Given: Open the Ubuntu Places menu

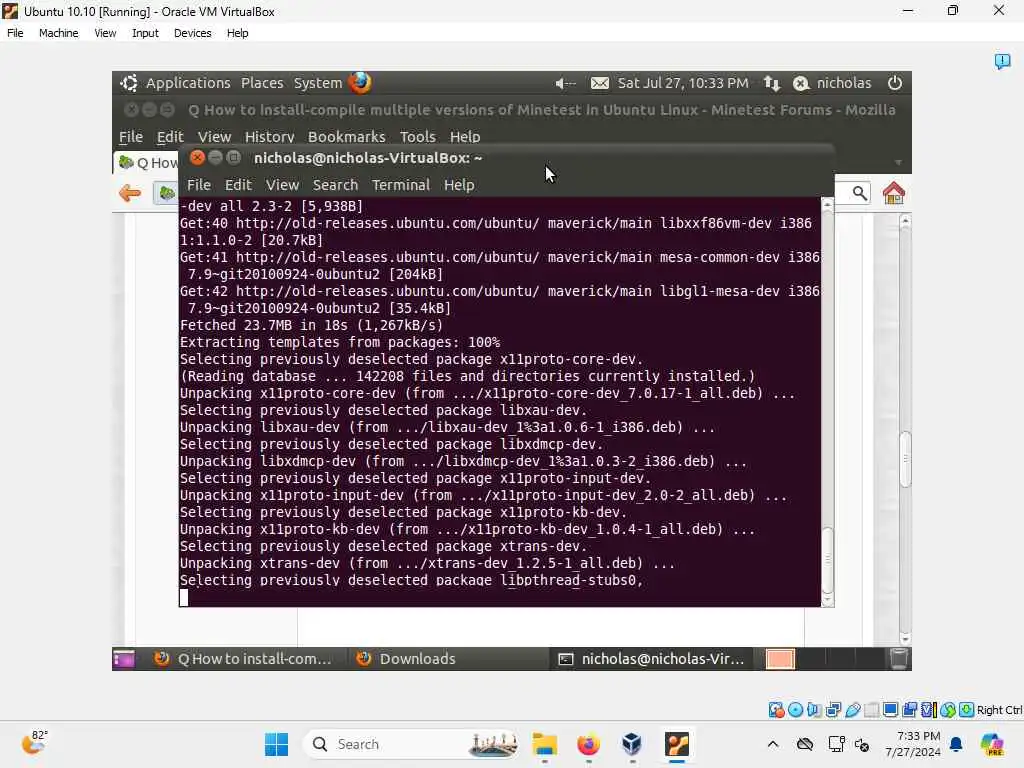Looking at the screenshot, I should [x=262, y=83].
